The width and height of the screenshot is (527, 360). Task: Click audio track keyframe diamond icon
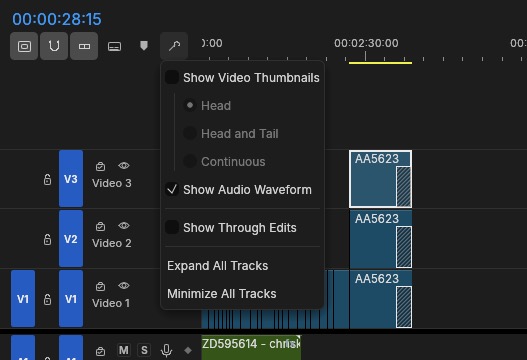point(188,350)
